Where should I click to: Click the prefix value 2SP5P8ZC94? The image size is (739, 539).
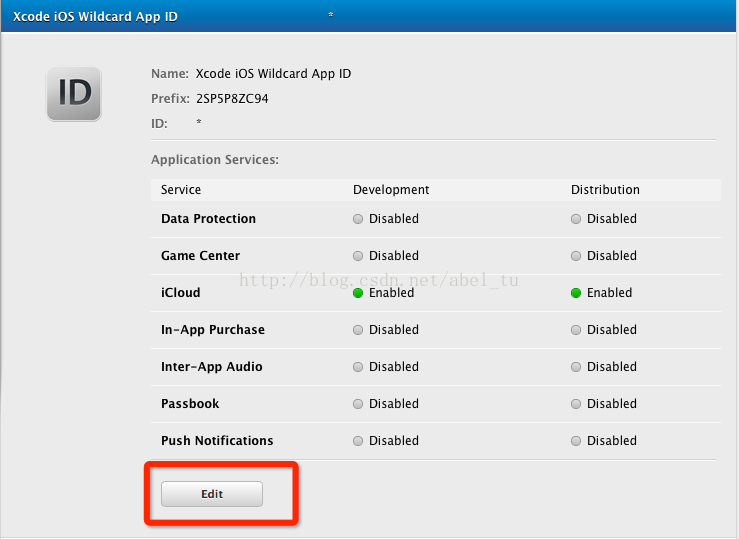tap(232, 98)
